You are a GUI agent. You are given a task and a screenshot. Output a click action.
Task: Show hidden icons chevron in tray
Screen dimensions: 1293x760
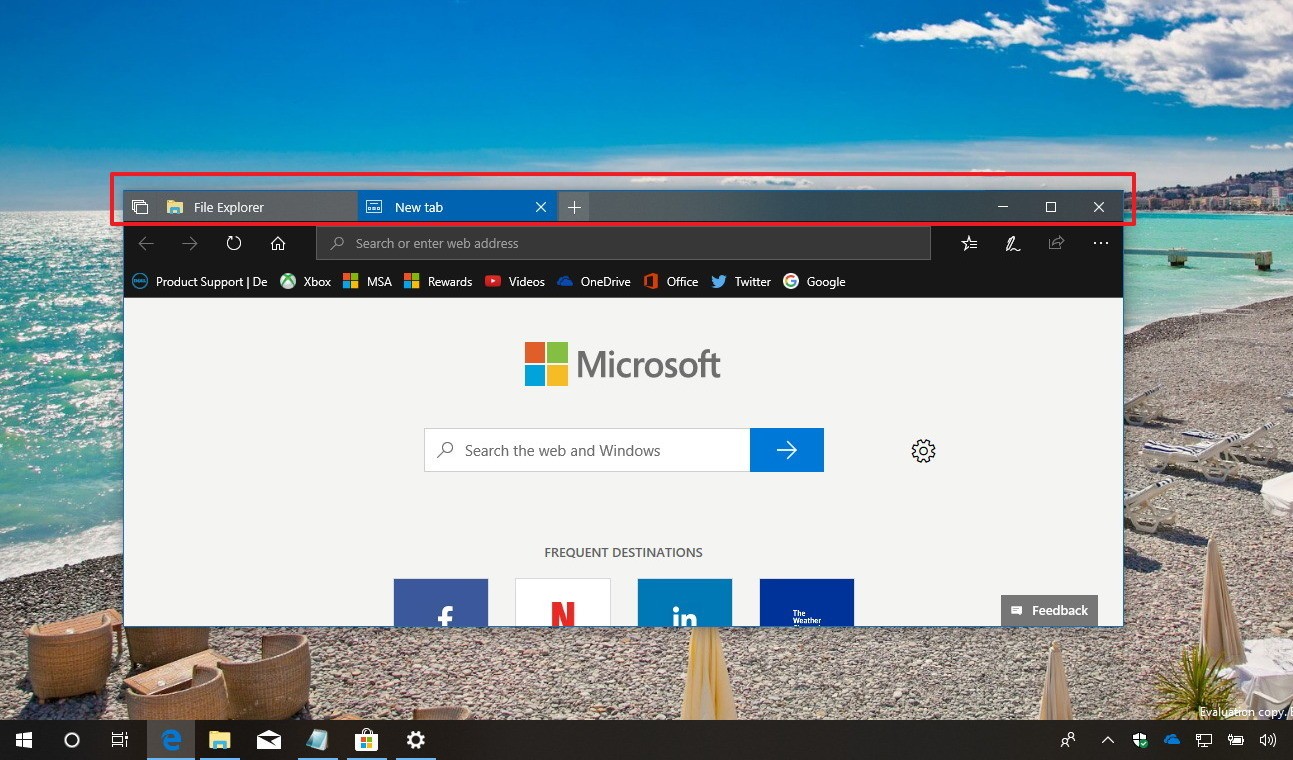(1107, 740)
